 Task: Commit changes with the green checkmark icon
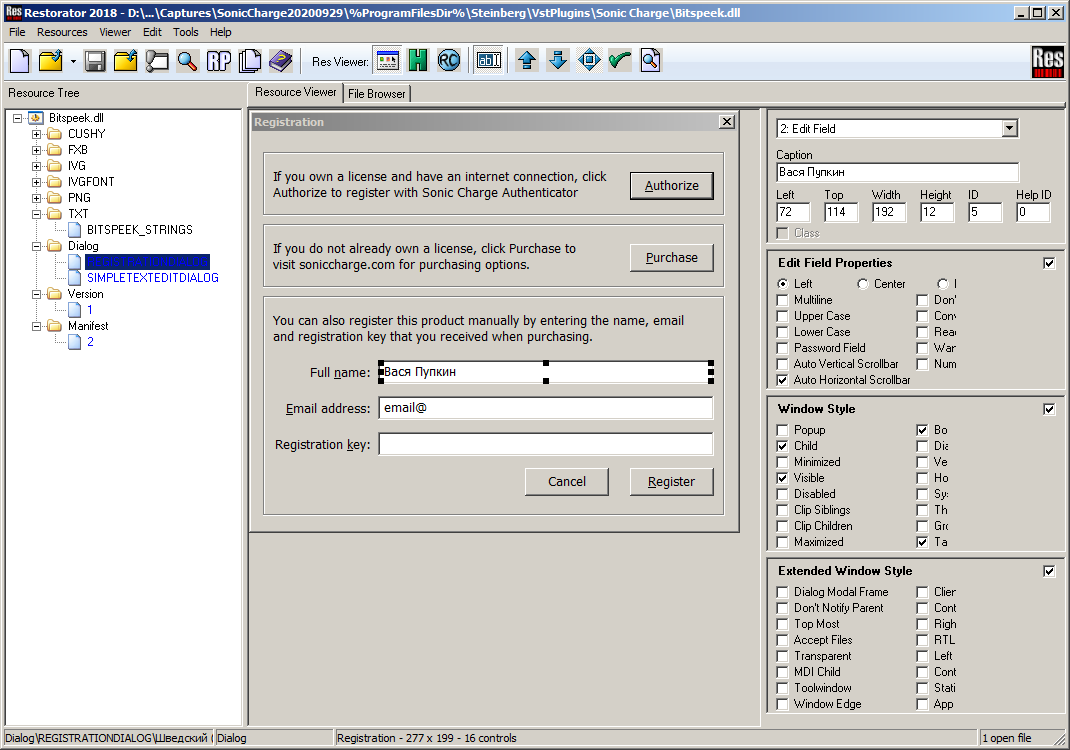coord(620,61)
